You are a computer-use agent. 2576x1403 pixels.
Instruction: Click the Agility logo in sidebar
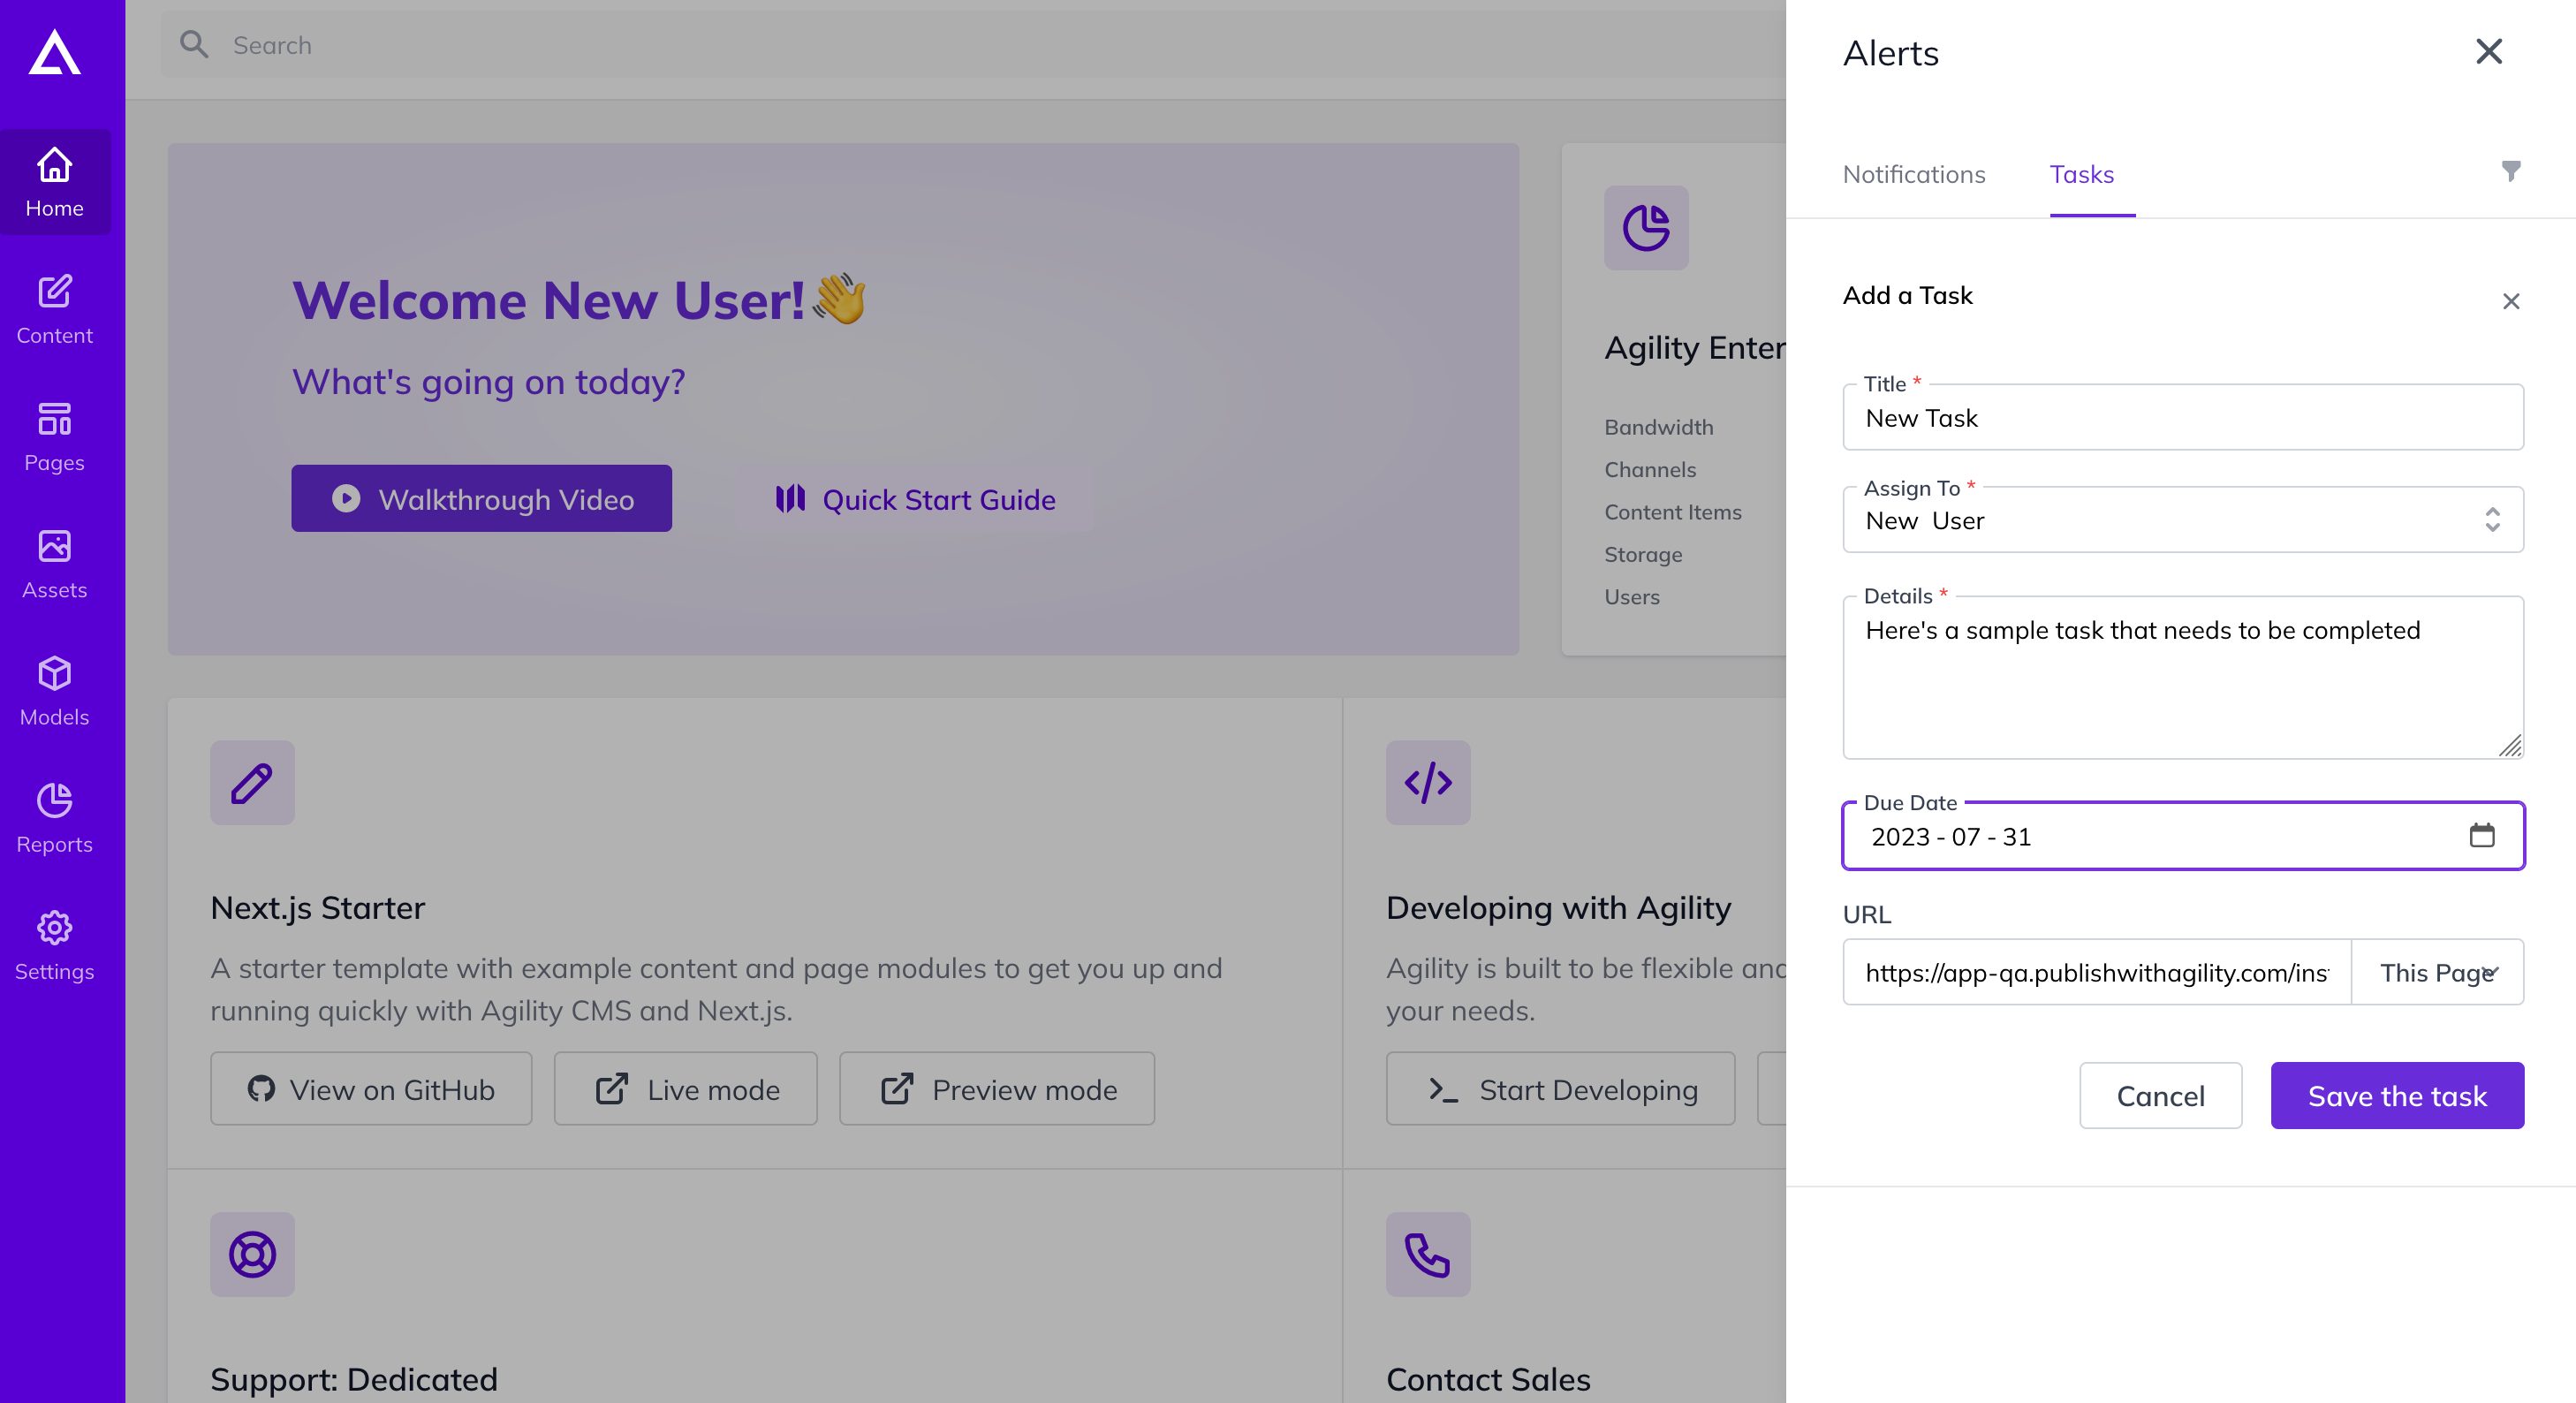(x=54, y=52)
